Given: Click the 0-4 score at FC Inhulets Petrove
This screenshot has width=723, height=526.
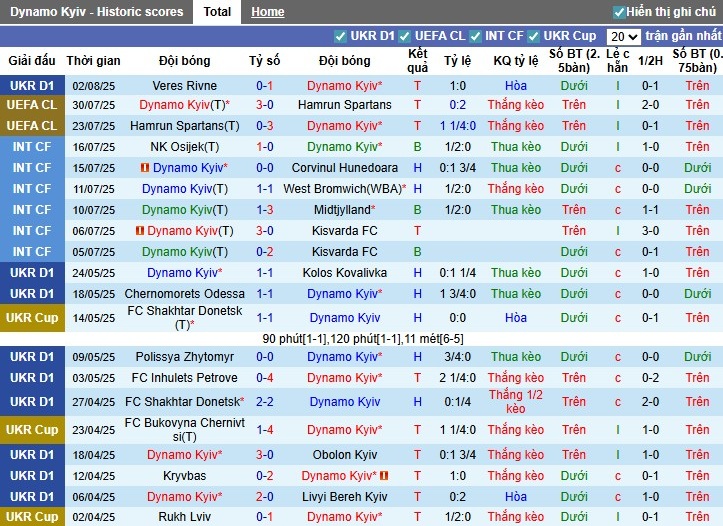Looking at the screenshot, I should (265, 378).
